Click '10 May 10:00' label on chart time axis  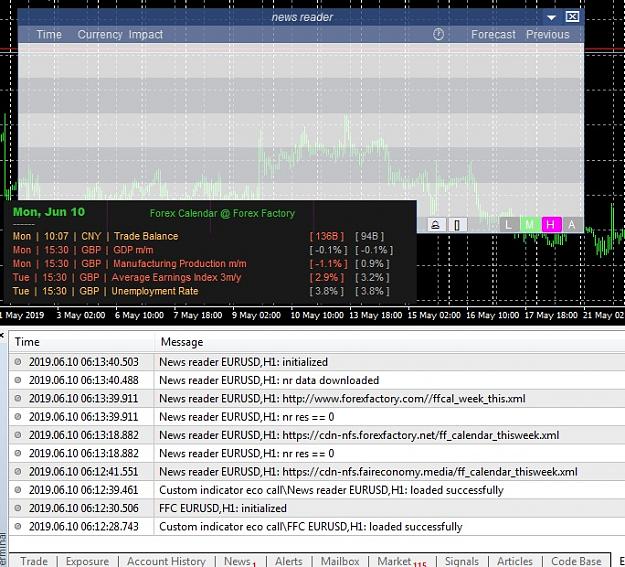coord(317,315)
